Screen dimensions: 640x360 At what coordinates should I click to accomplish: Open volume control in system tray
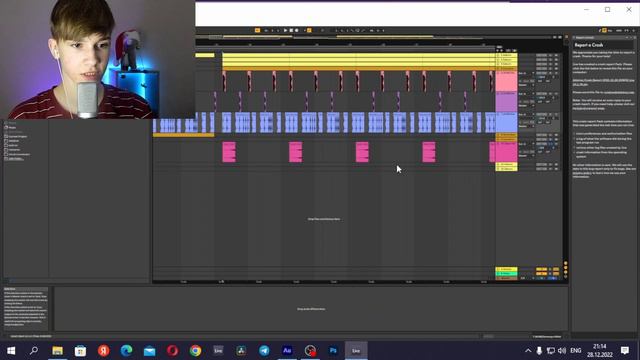click(562, 351)
